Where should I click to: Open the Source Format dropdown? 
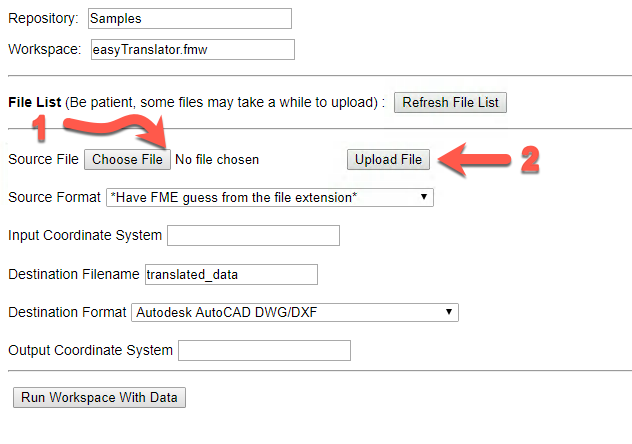(x=270, y=197)
